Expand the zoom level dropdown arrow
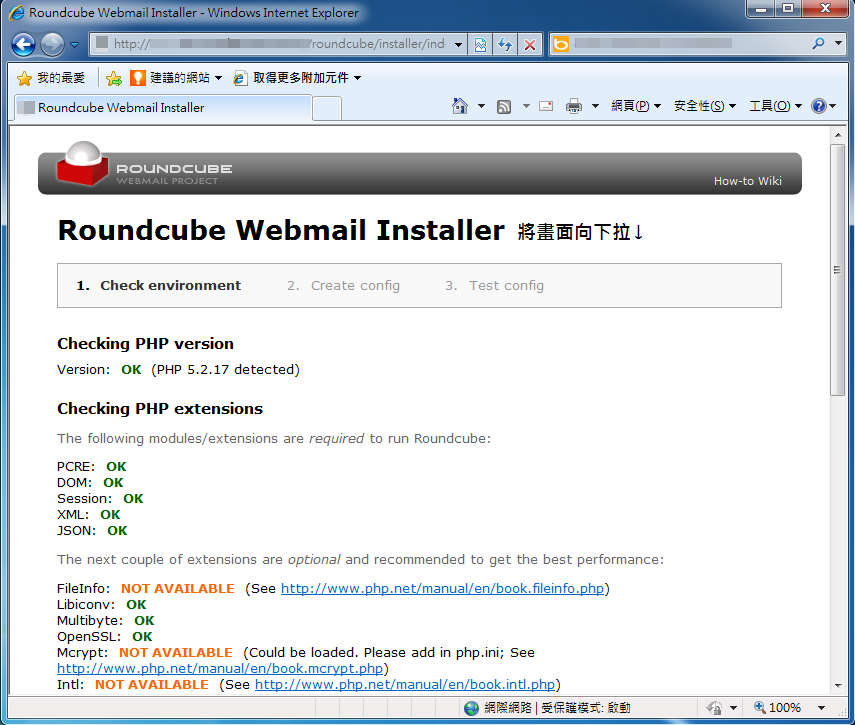This screenshot has height=725, width=855. (821, 708)
